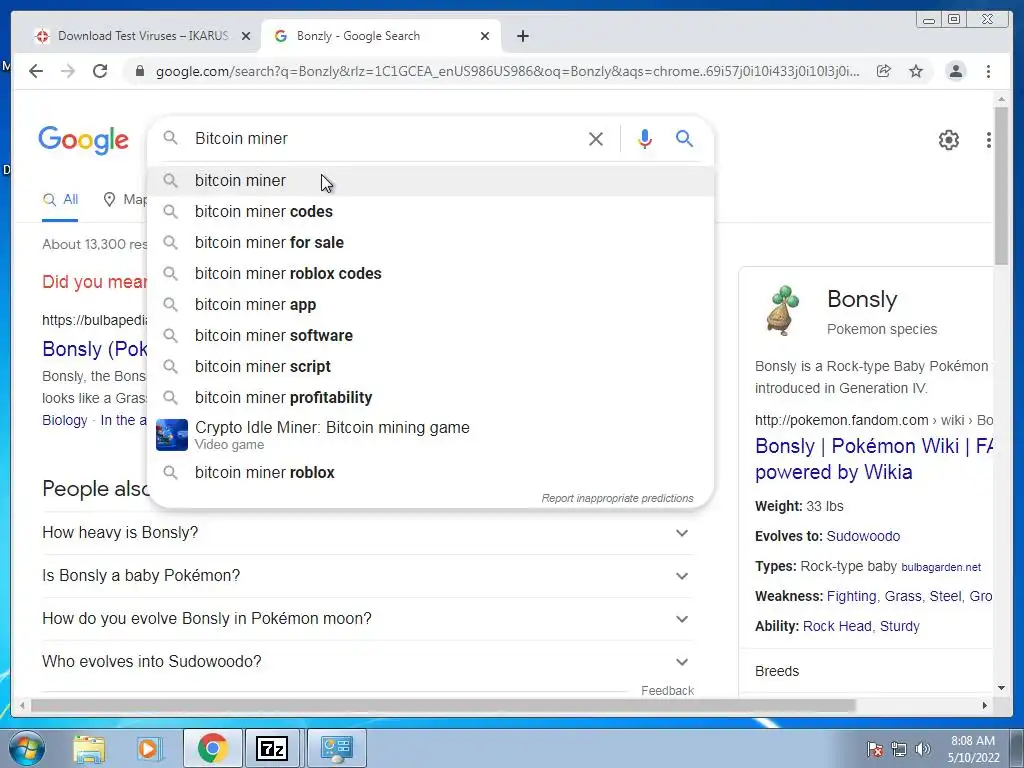Viewport: 1024px width, 768px height.
Task: Pick suggestion 'bitcoin miner app'
Action: point(431,304)
